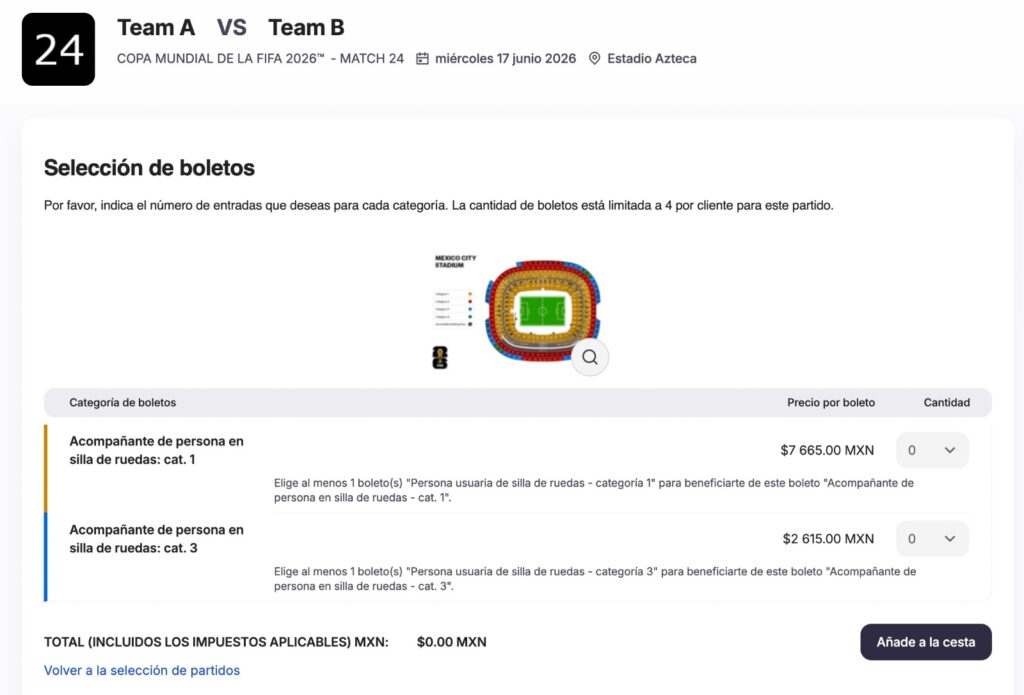The width and height of the screenshot is (1024, 695).
Task: Click the 'Estadio Azteca' venue text
Action: coord(651,59)
